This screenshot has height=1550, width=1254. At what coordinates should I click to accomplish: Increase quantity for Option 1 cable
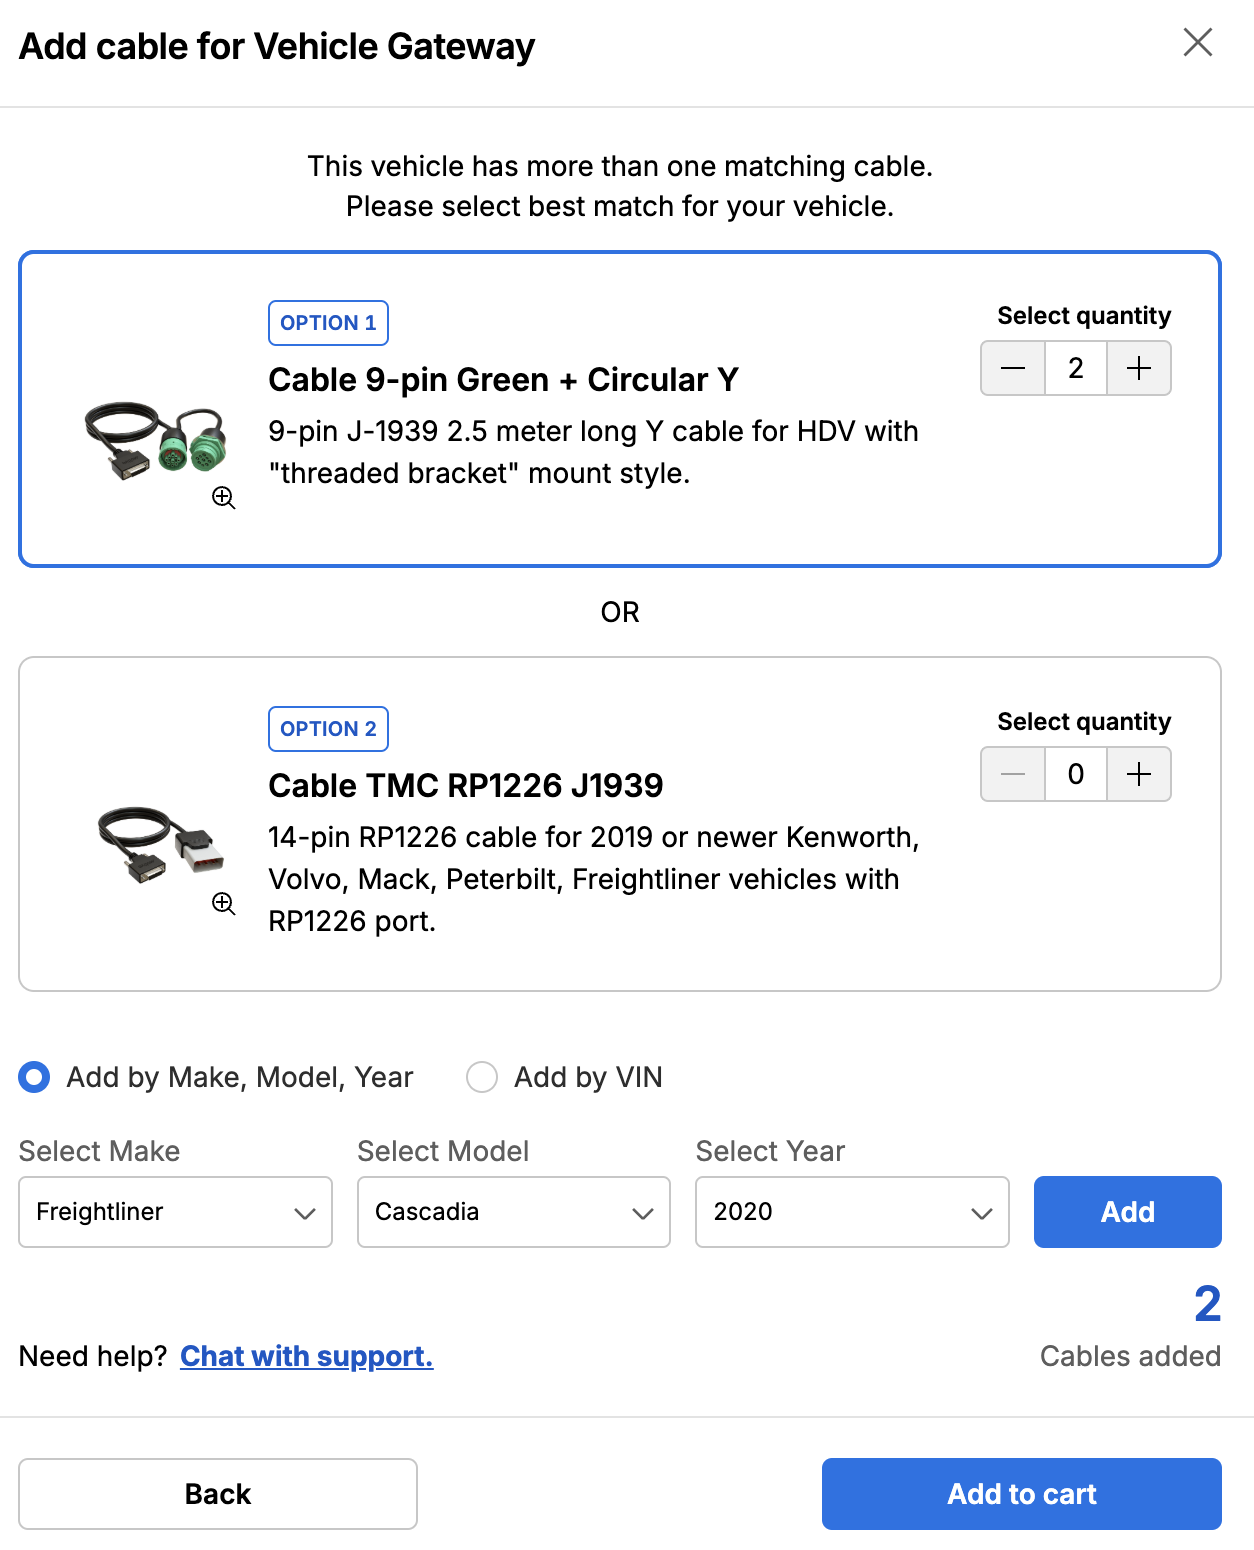[x=1139, y=369]
